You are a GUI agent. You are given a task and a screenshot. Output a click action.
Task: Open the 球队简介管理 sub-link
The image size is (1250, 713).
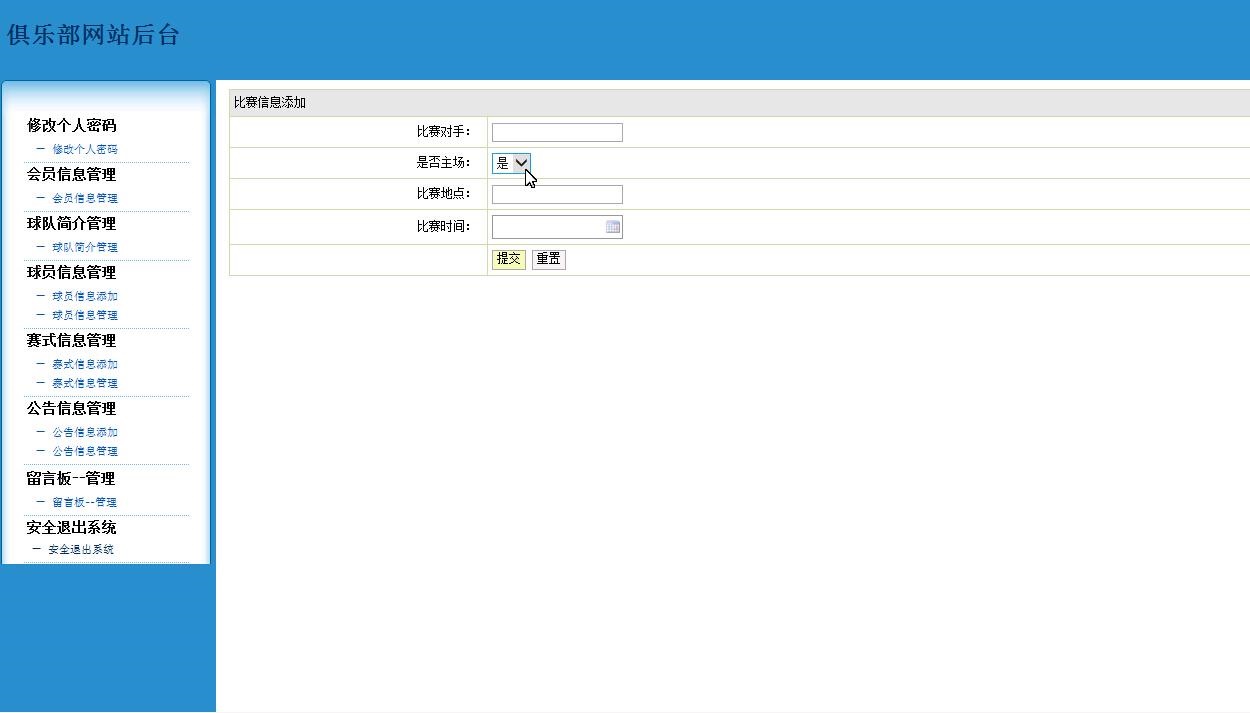coord(85,247)
